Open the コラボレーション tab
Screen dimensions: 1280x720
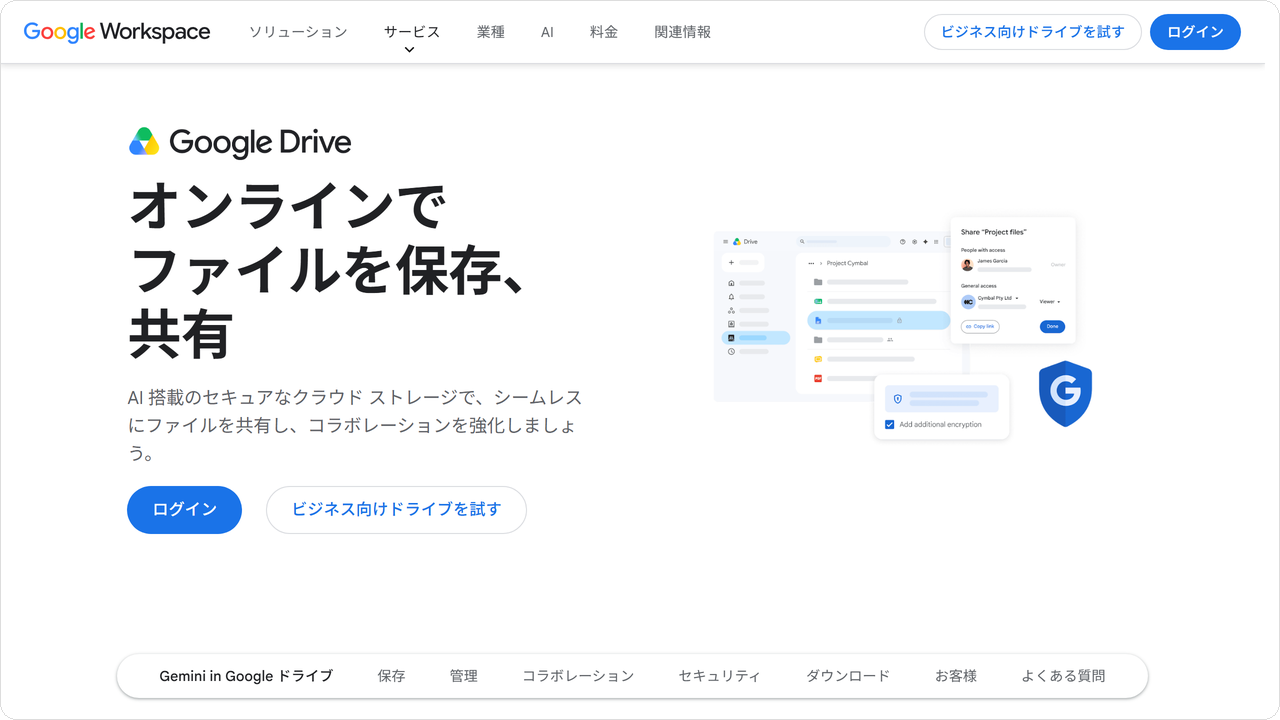pyautogui.click(x=578, y=676)
